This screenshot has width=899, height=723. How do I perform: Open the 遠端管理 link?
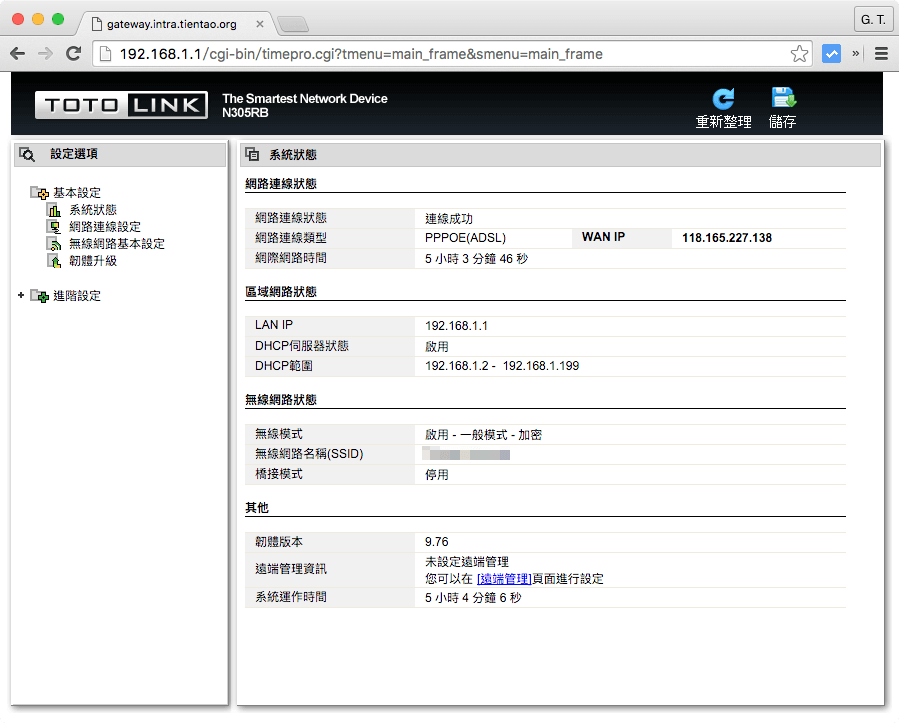point(504,579)
